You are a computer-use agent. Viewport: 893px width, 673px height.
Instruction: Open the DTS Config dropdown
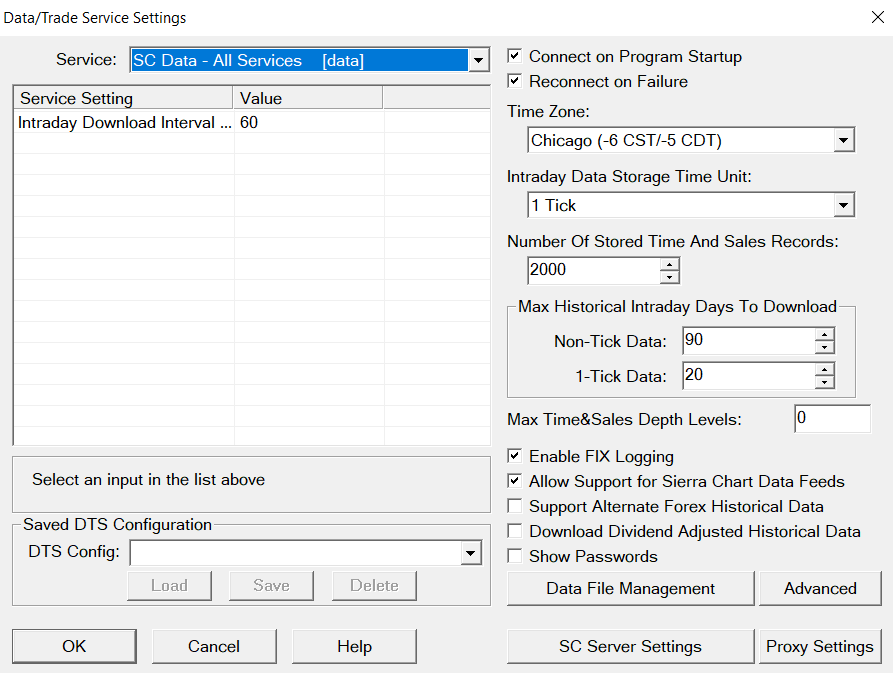pyautogui.click(x=470, y=553)
